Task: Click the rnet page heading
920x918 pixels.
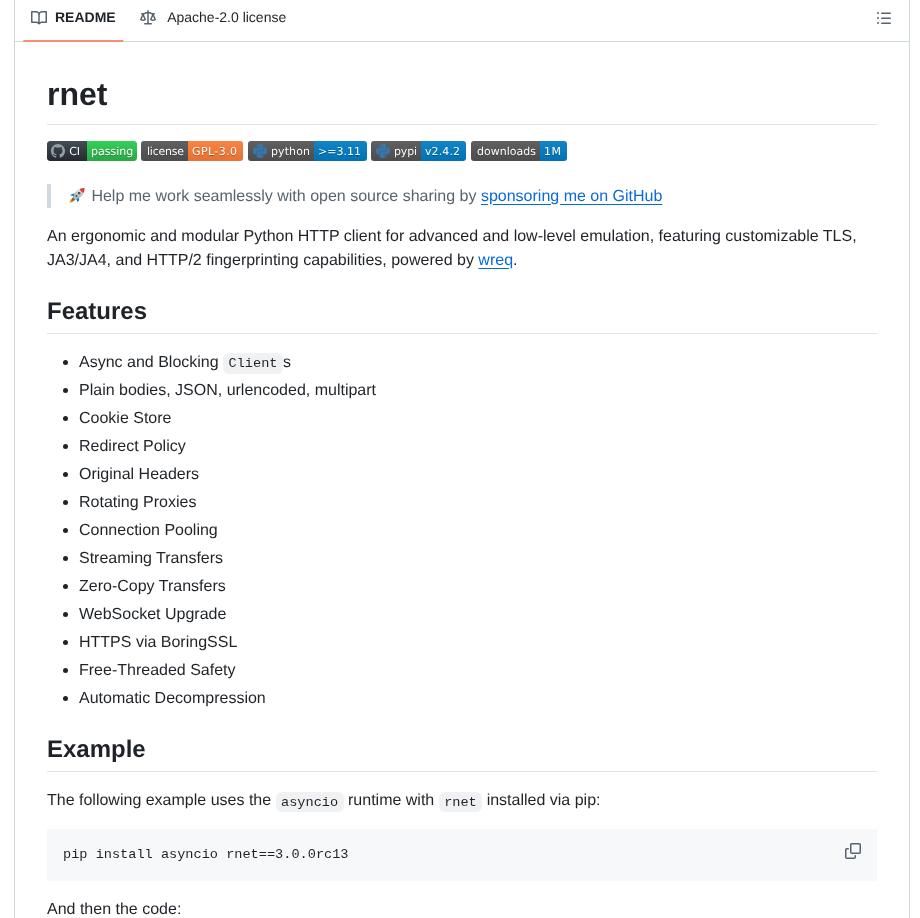Action: (x=77, y=94)
